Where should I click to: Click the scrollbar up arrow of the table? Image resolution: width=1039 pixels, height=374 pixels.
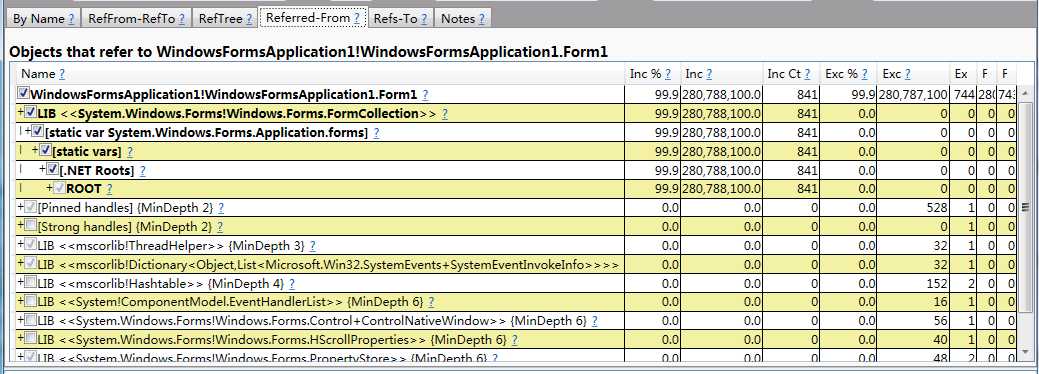pyautogui.click(x=1026, y=93)
